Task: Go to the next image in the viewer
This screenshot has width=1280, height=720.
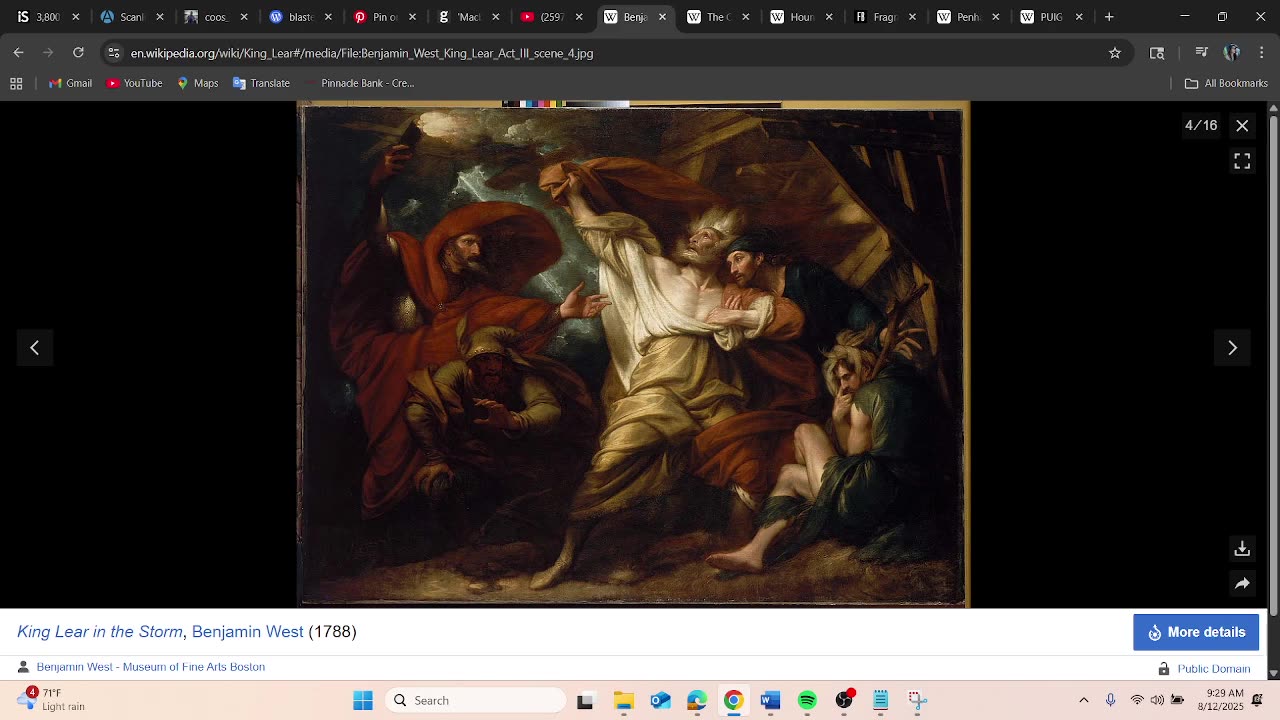Action: tap(1232, 348)
